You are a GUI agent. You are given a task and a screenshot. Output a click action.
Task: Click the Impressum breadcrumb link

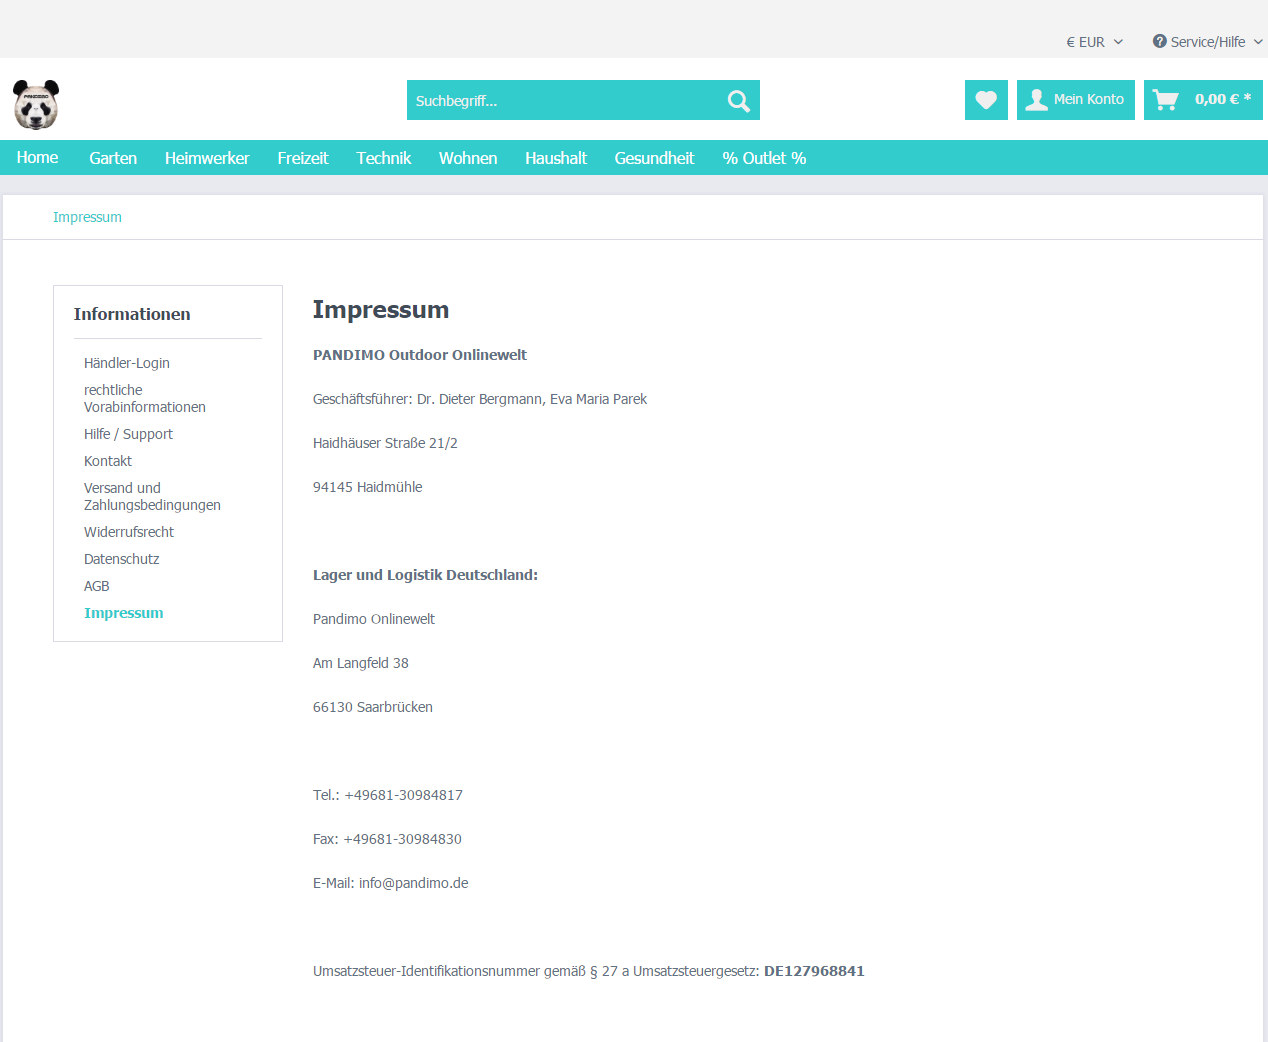87,217
